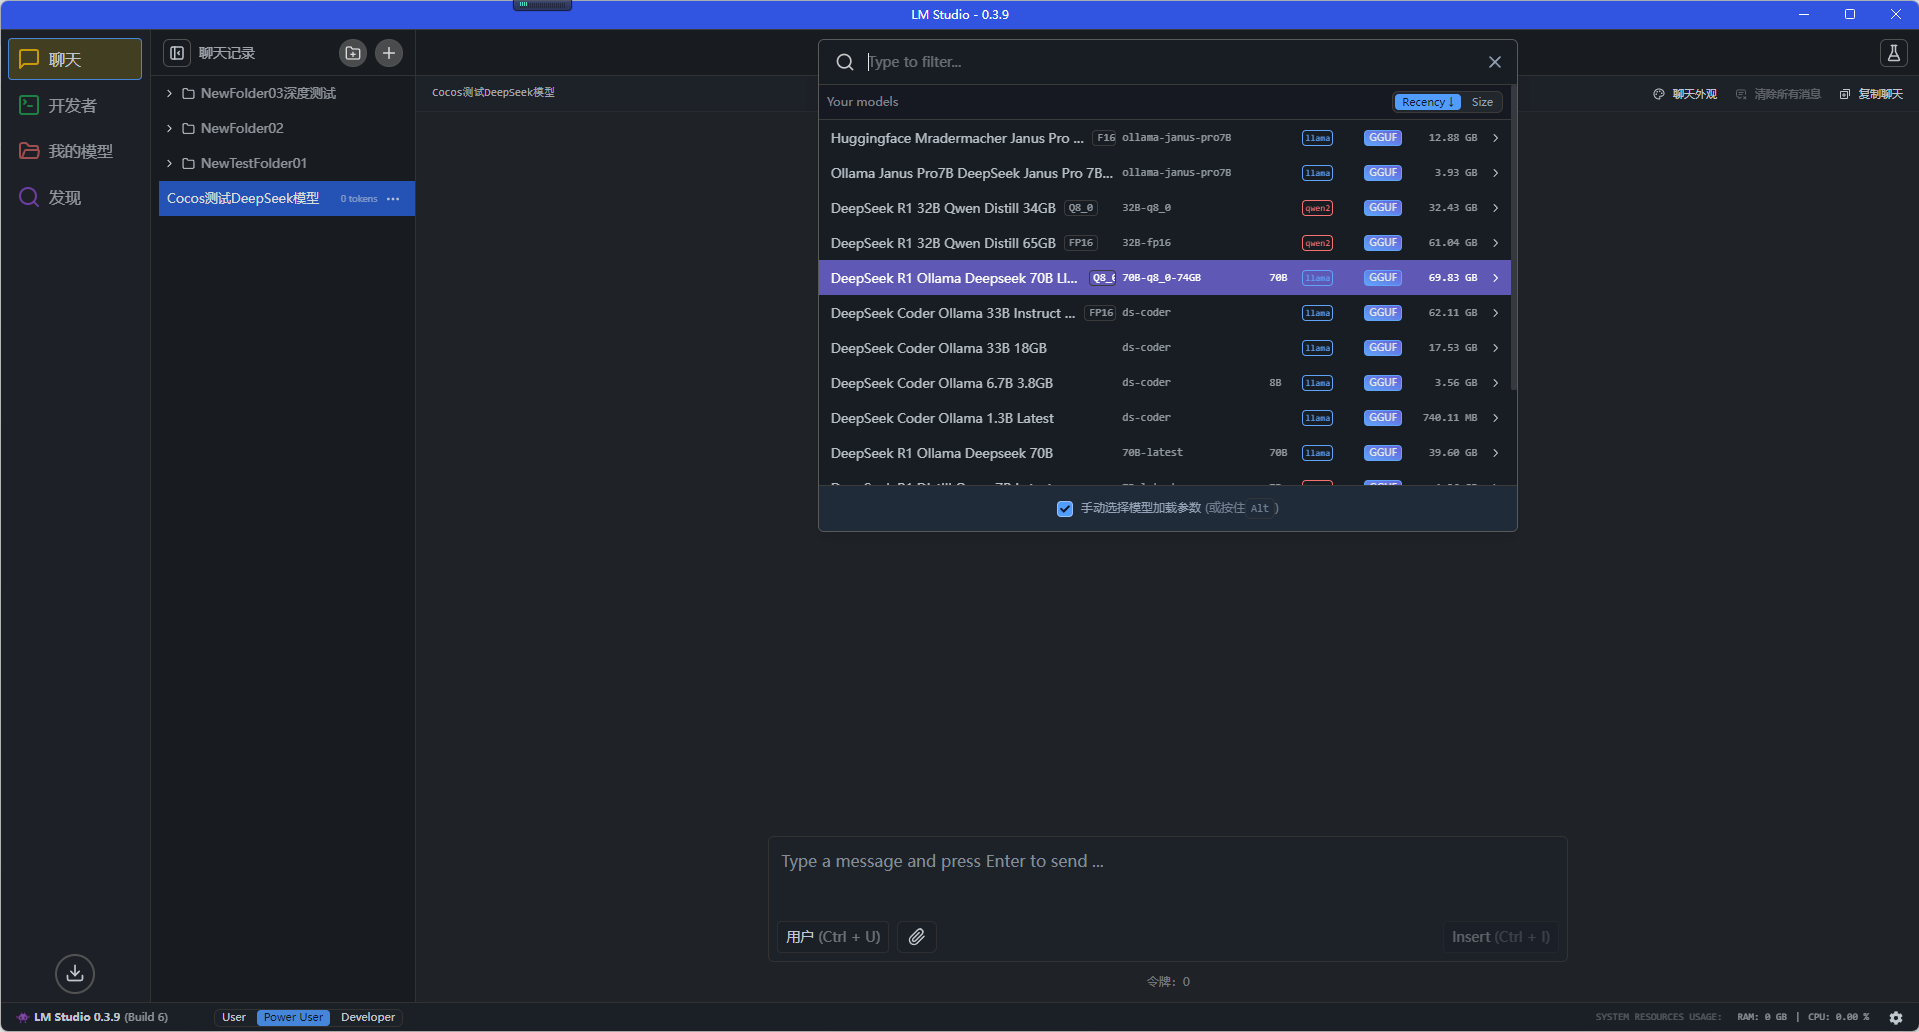This screenshot has width=1919, height=1032.
Task: Expand options for DeepSeek R1 32B Qwen Distill 65GB
Action: [x=1495, y=243]
